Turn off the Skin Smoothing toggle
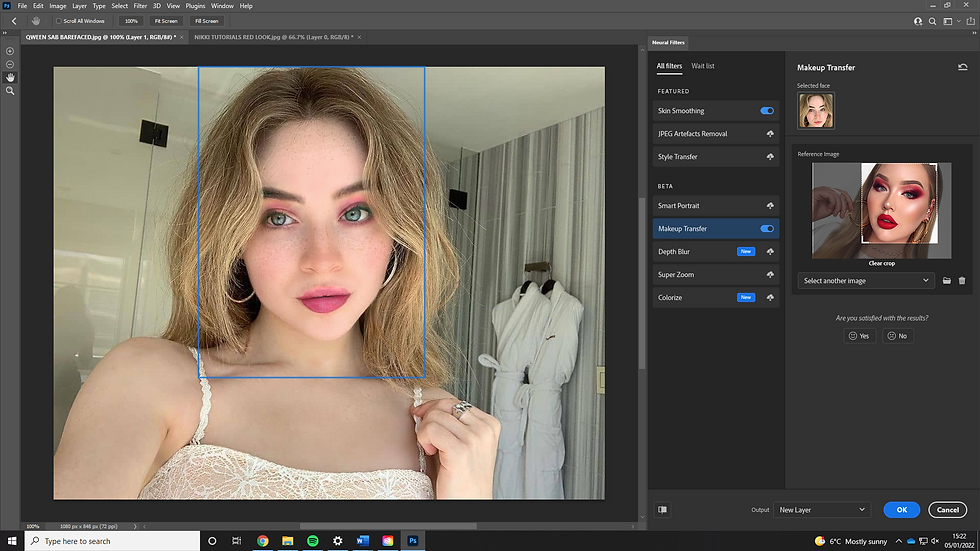980x551 pixels. click(767, 111)
